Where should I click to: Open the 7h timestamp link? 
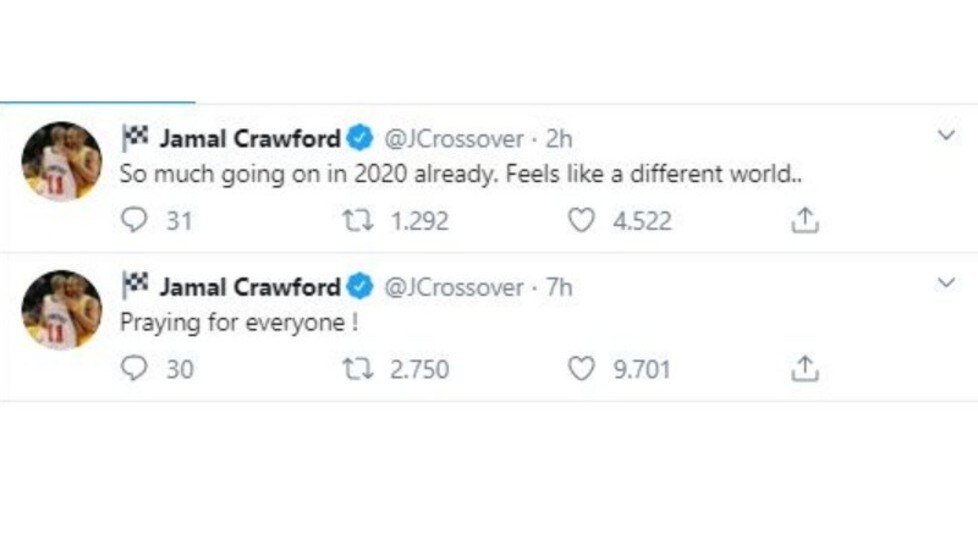point(559,287)
